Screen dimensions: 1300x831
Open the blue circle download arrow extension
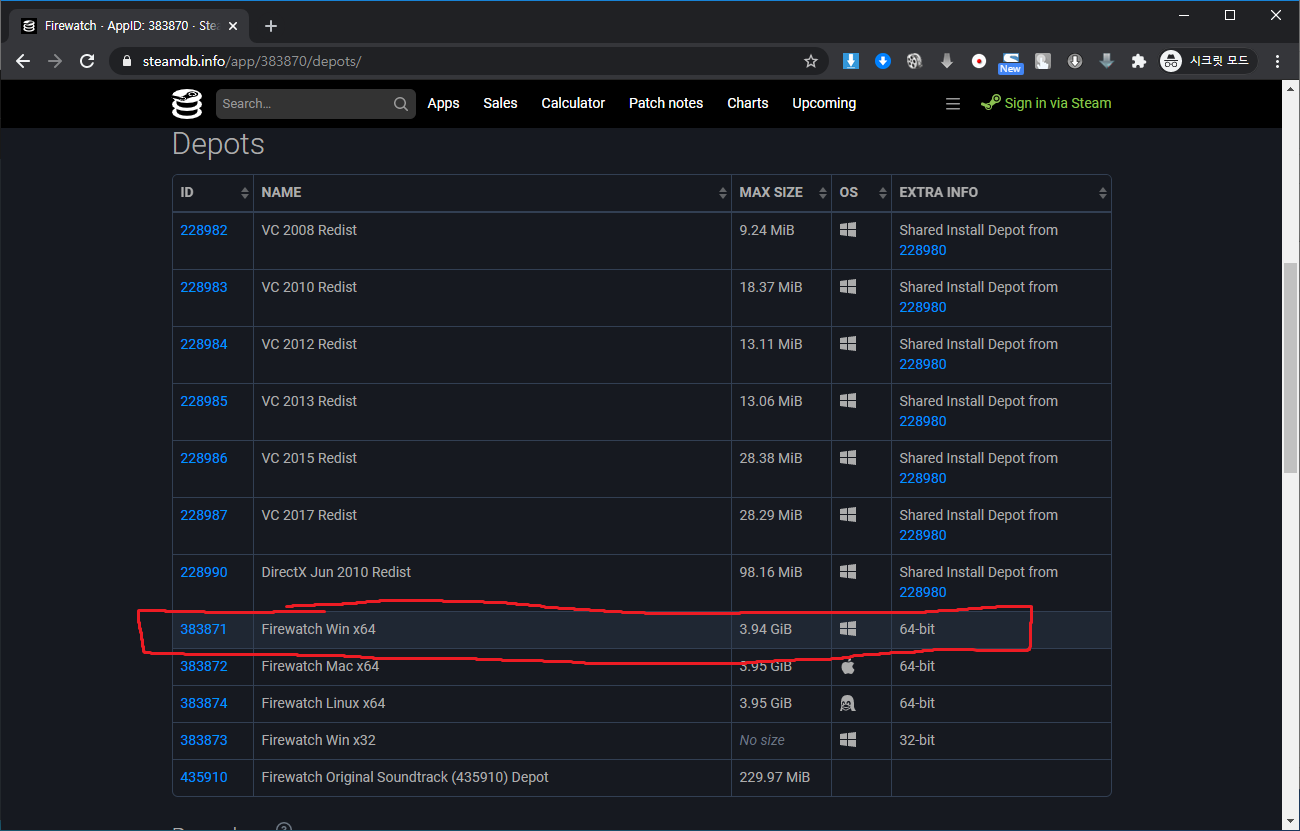[x=883, y=61]
